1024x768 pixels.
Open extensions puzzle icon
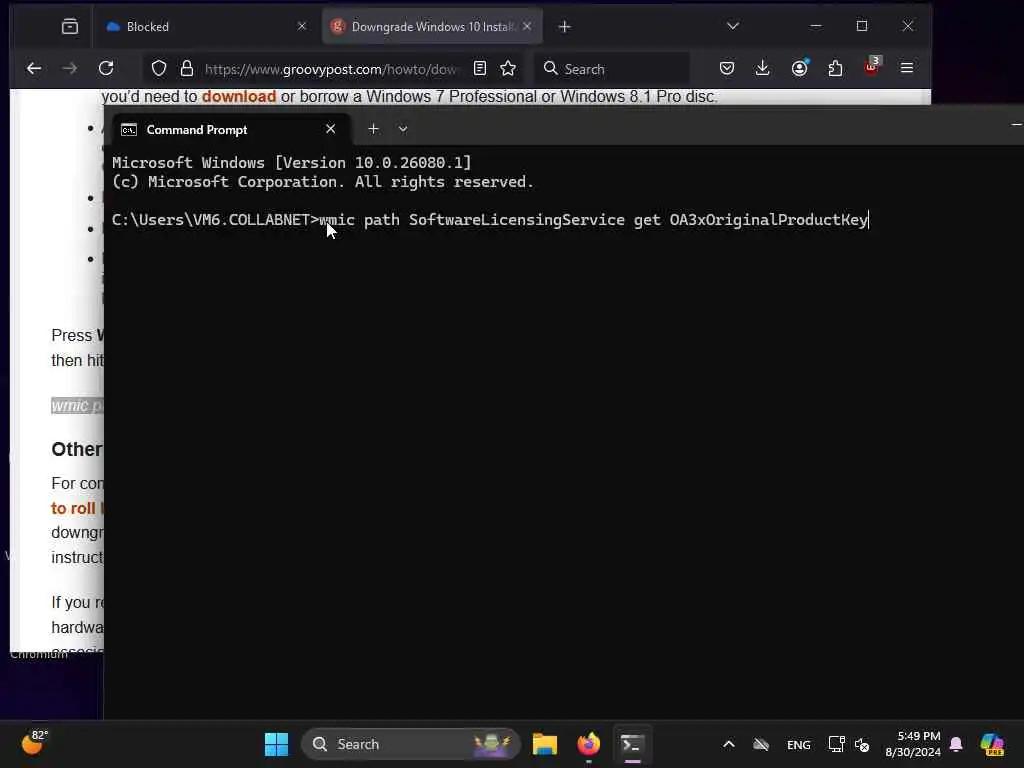(835, 69)
